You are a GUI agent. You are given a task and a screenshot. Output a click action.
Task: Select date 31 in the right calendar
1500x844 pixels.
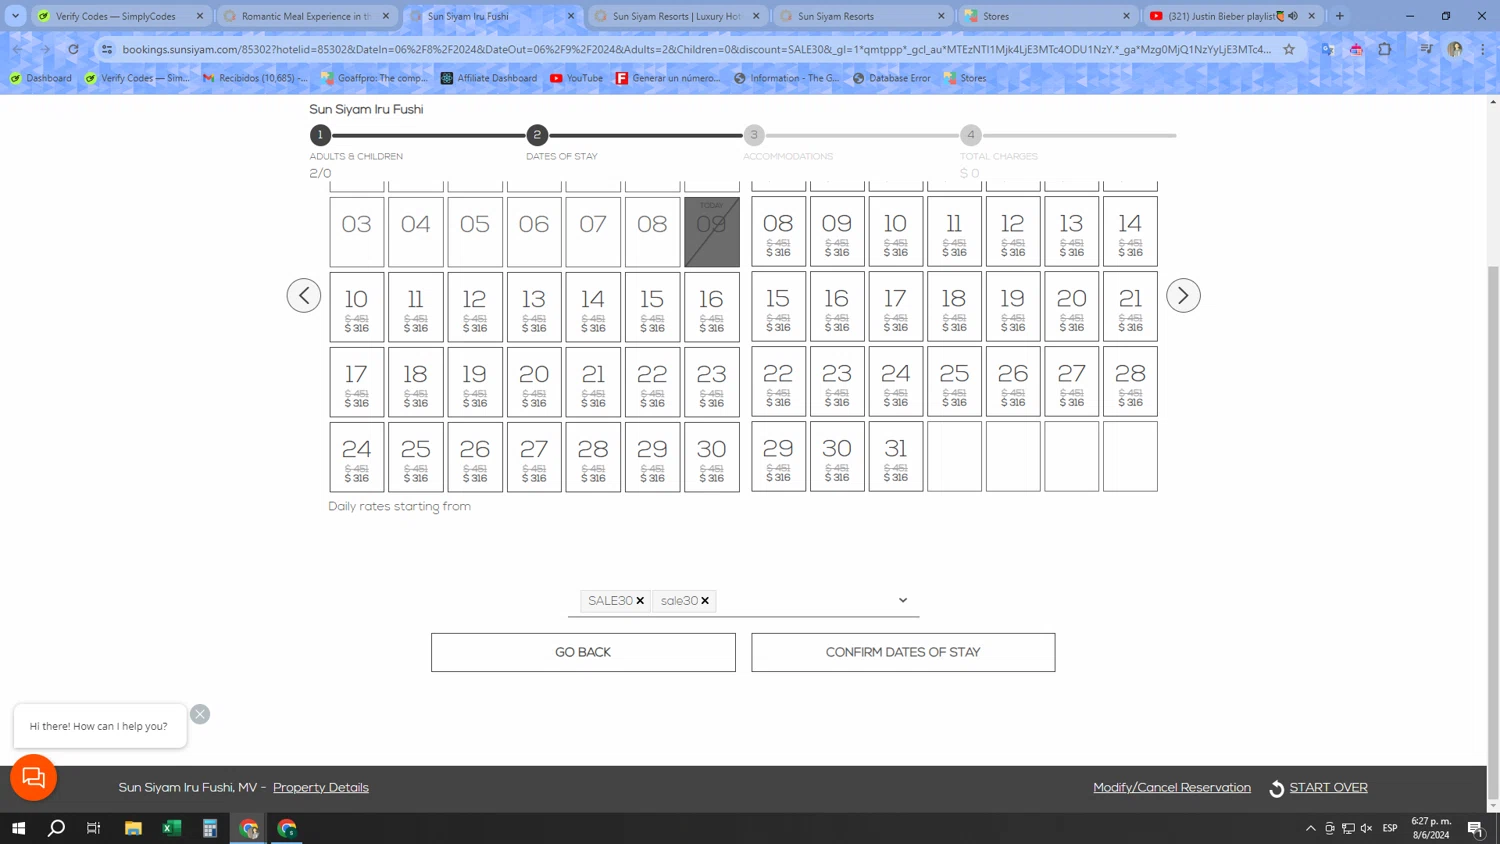(896, 457)
